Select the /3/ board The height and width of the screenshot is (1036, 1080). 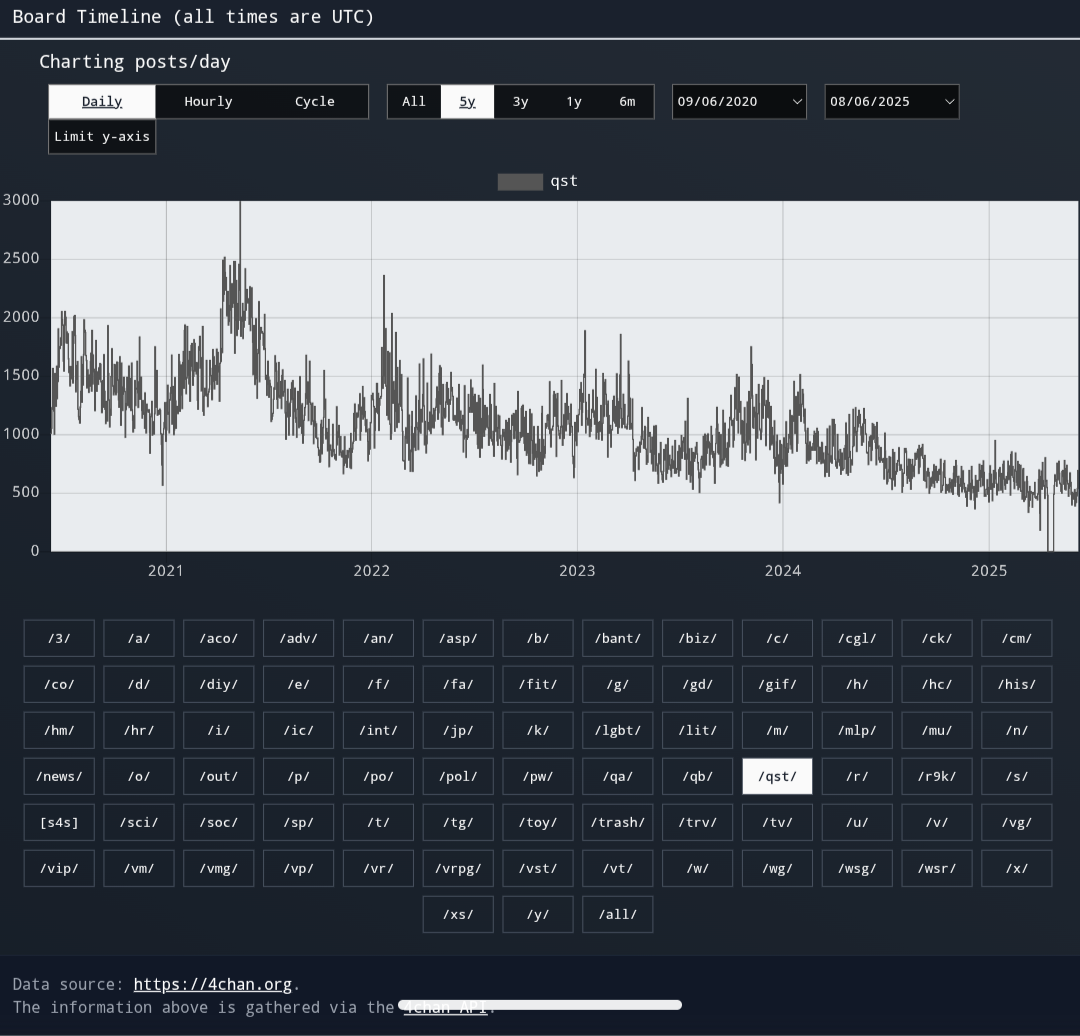coord(59,639)
